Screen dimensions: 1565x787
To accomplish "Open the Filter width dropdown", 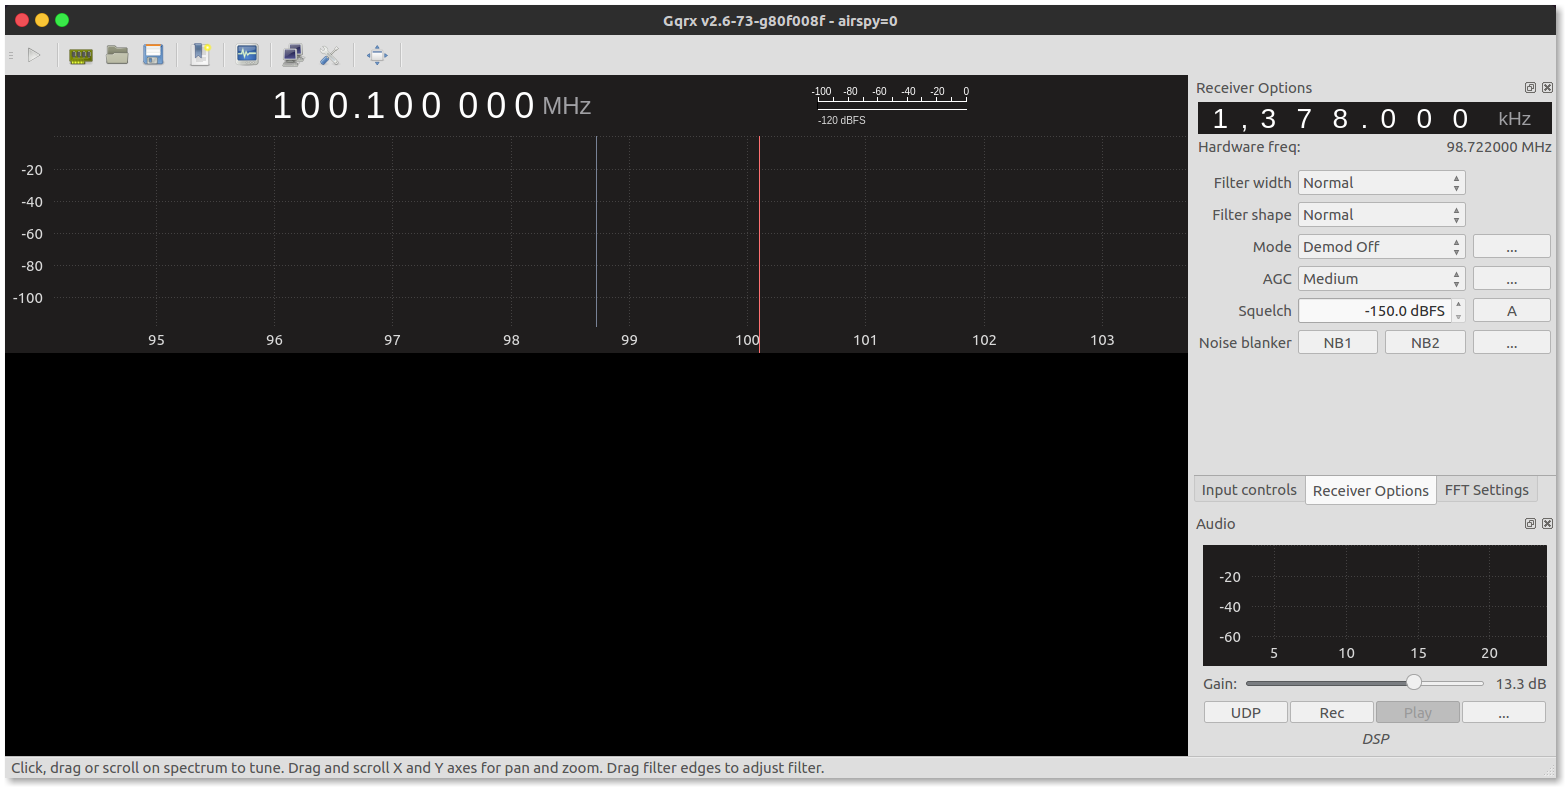I will [x=1381, y=183].
